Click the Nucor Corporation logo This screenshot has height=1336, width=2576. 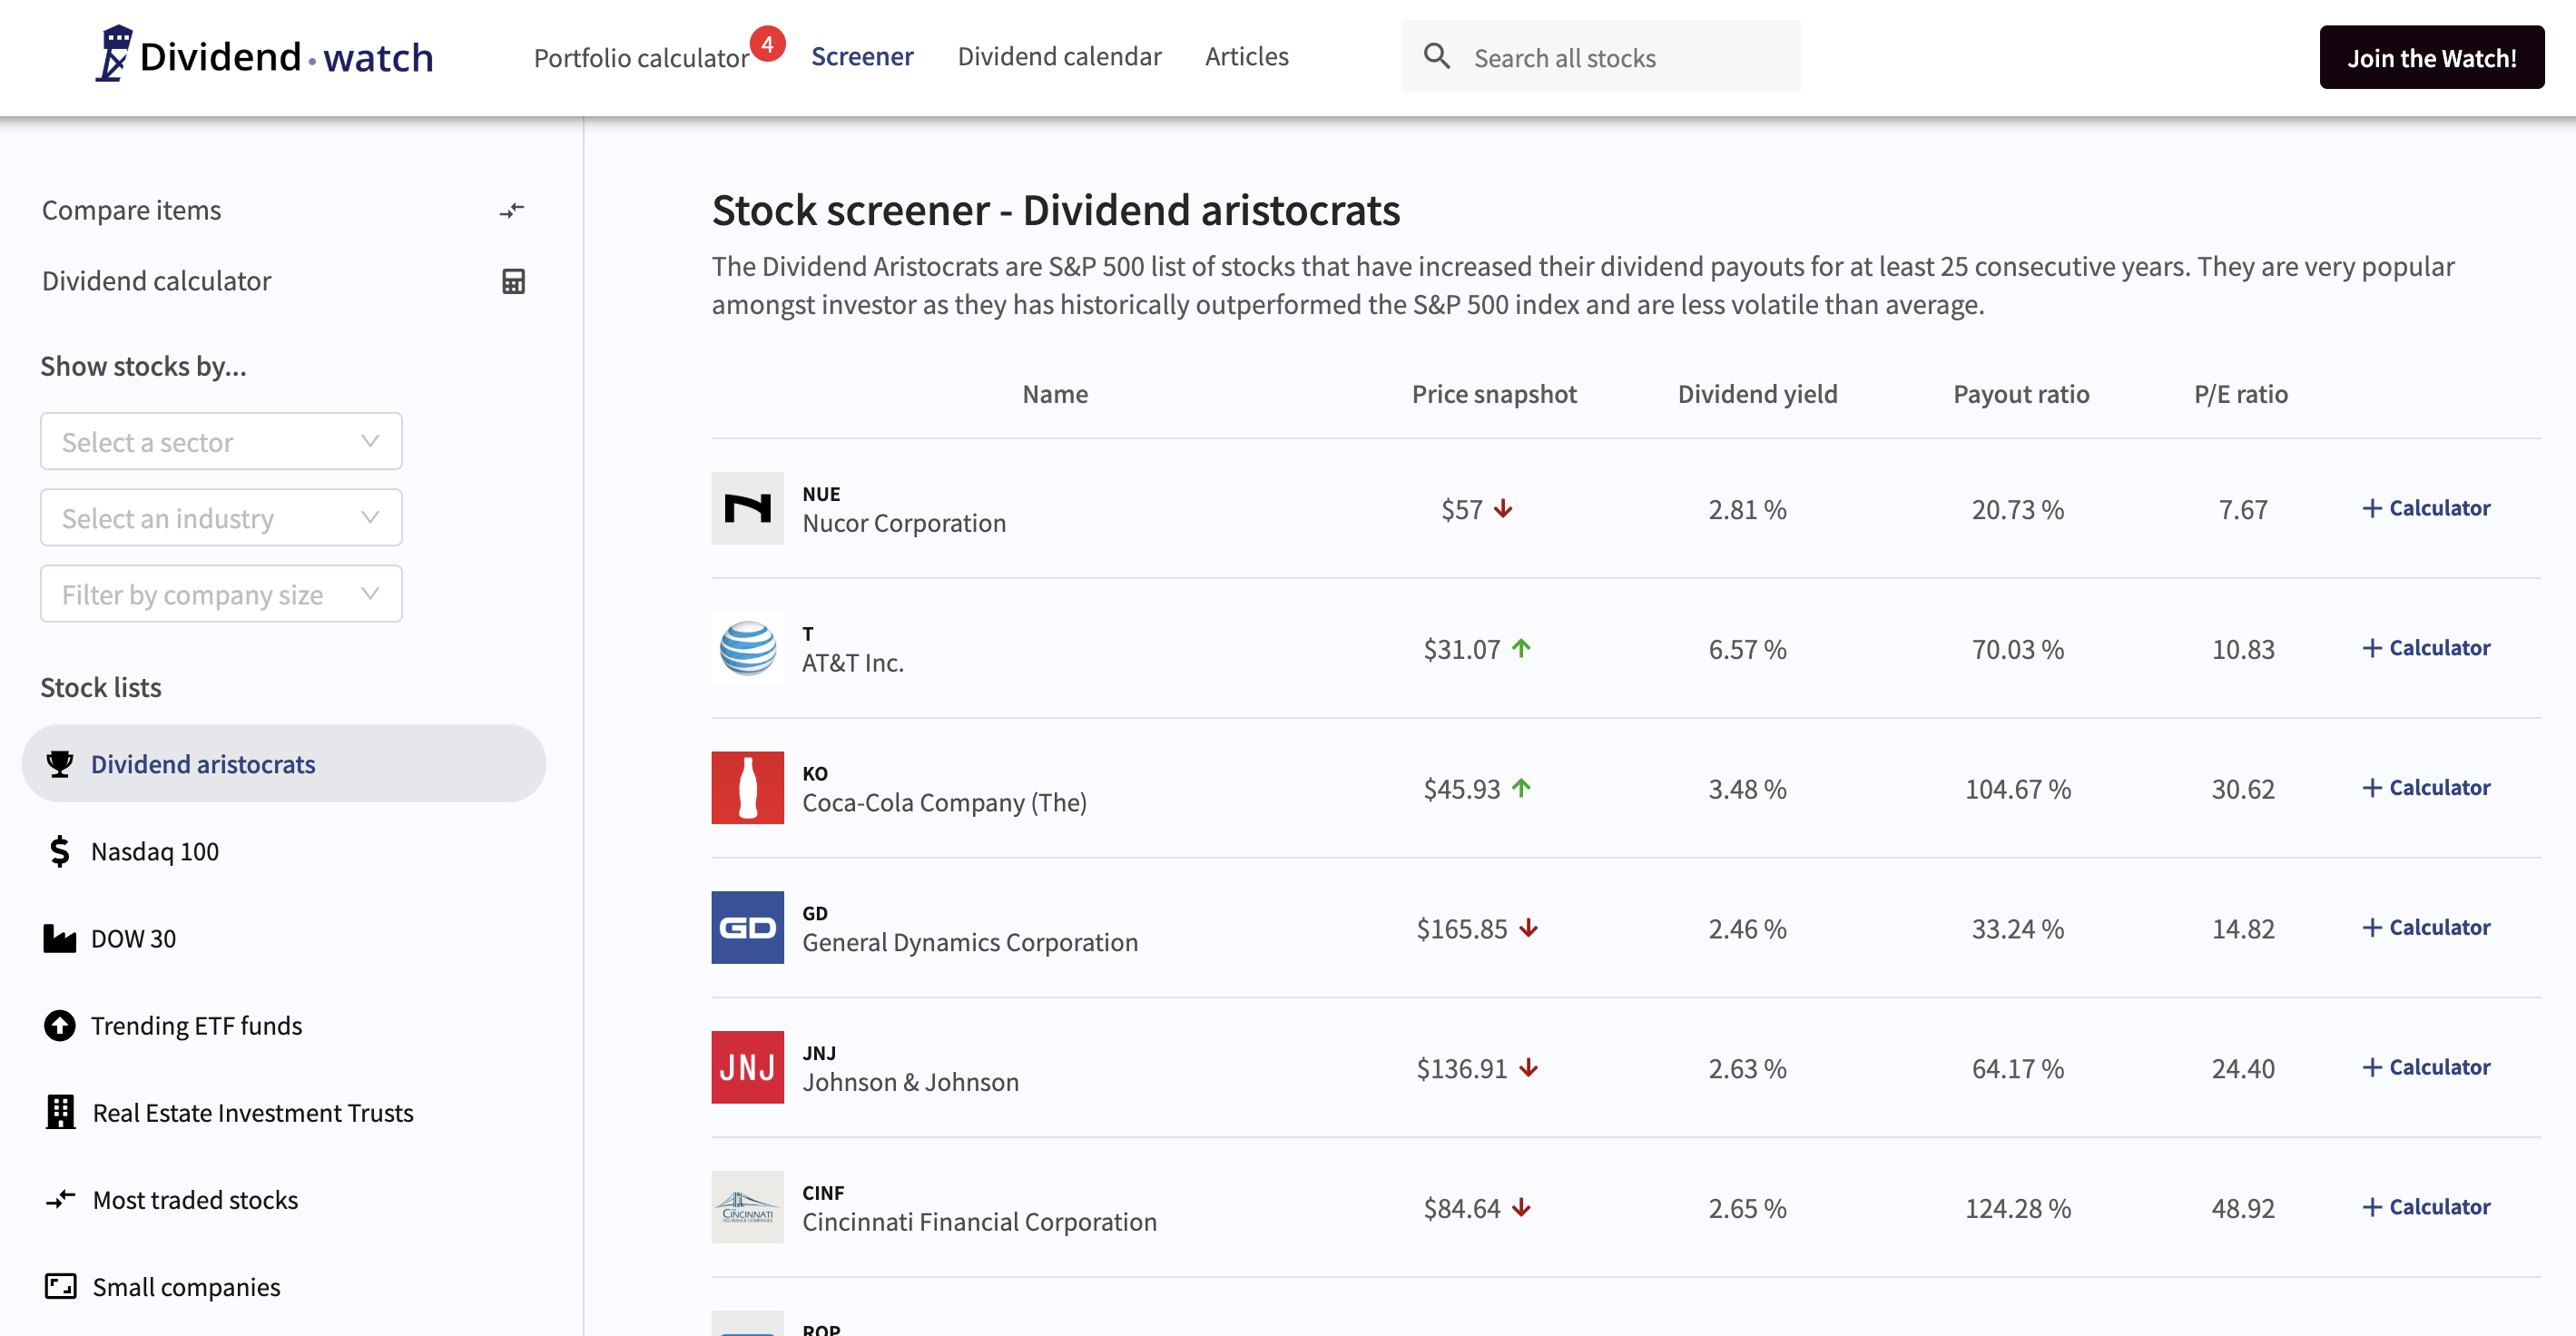(747, 508)
